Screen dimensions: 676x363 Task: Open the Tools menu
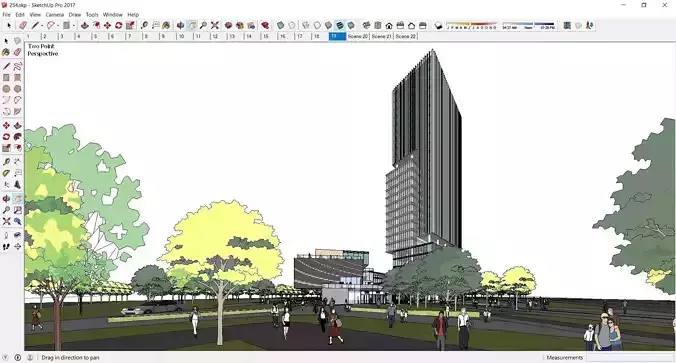[x=92, y=15]
